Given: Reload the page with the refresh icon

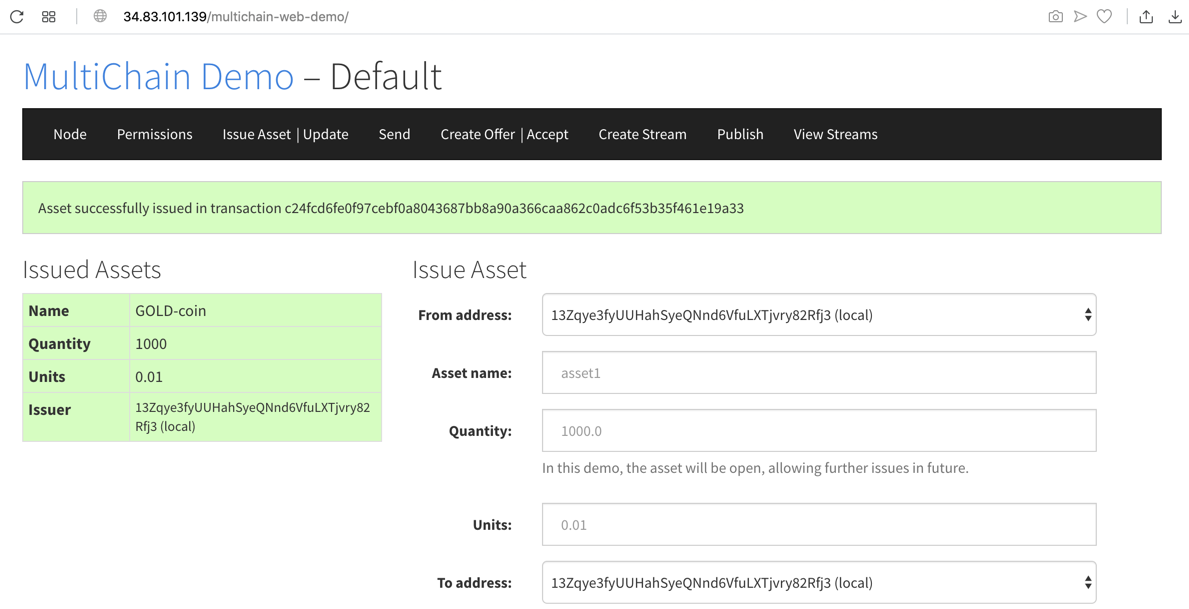Looking at the screenshot, I should point(17,16).
